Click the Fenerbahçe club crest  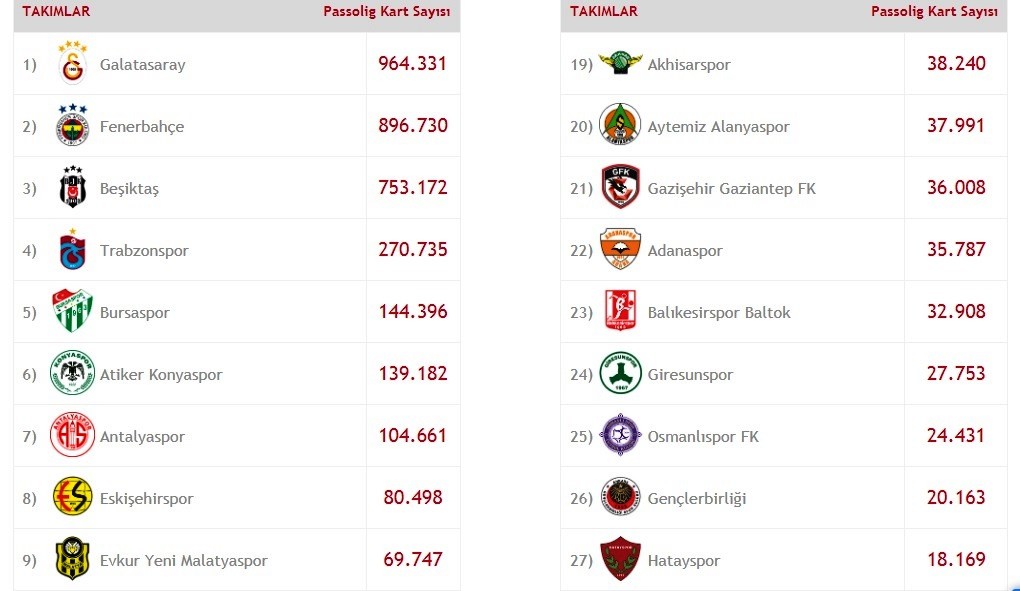tap(72, 125)
